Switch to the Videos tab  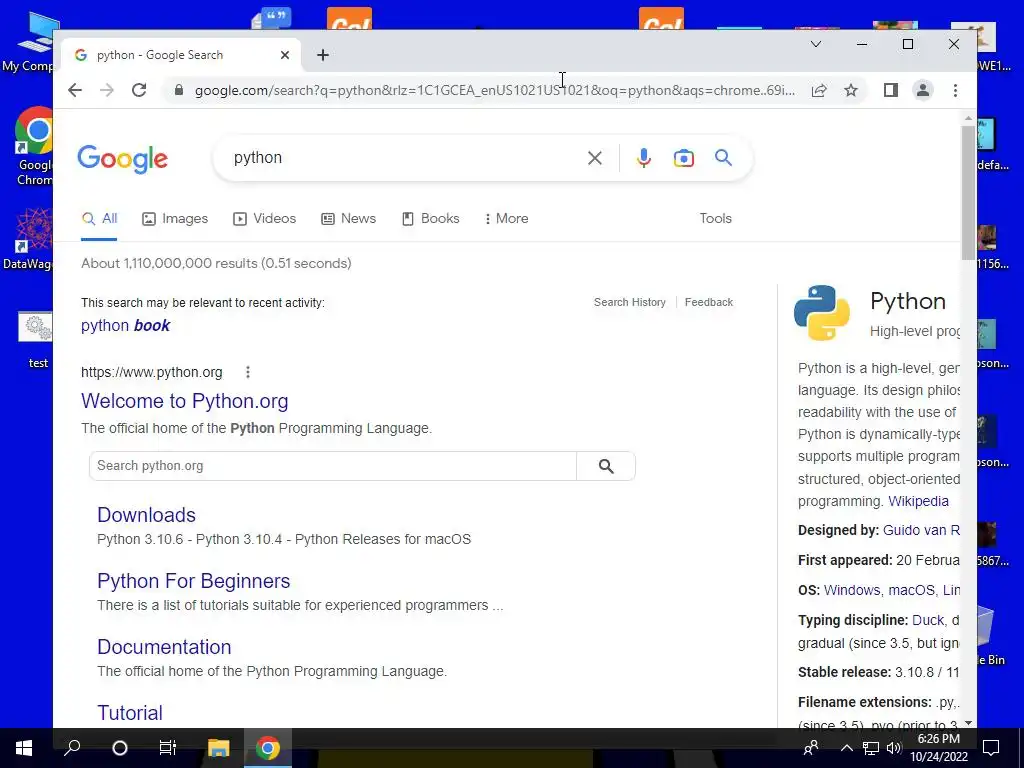point(264,219)
